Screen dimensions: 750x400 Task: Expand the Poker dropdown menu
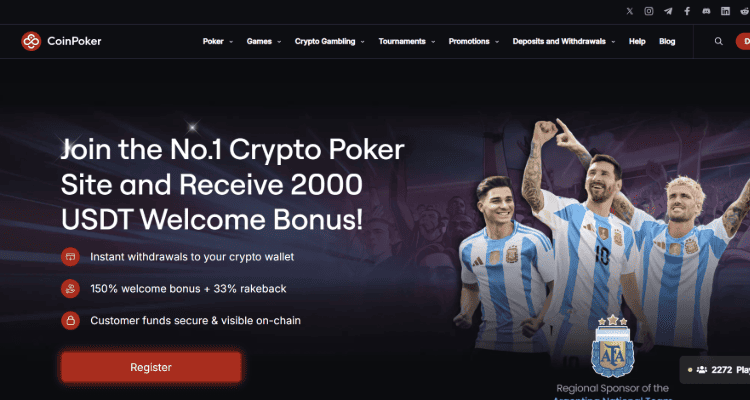click(218, 41)
